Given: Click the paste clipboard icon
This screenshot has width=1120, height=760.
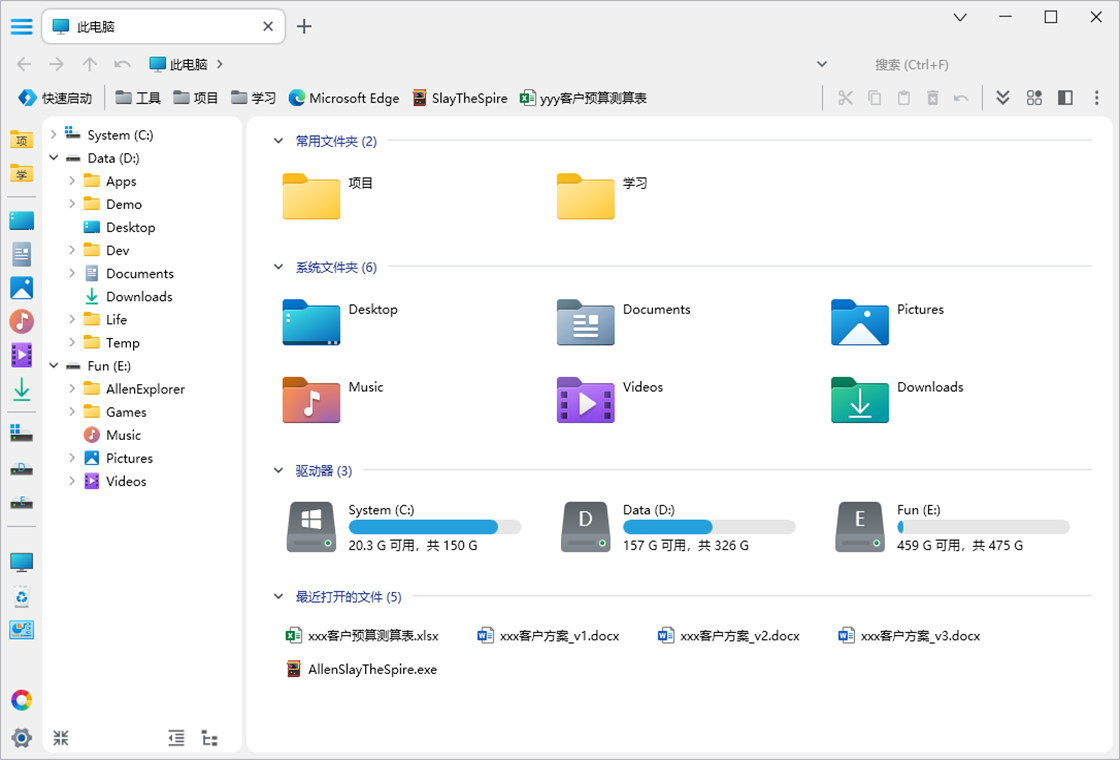Looking at the screenshot, I should pyautogui.click(x=904, y=98).
